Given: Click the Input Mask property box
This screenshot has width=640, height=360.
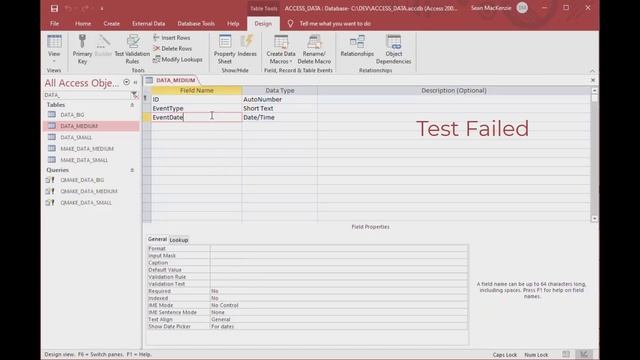Looking at the screenshot, I should pyautogui.click(x=339, y=256).
